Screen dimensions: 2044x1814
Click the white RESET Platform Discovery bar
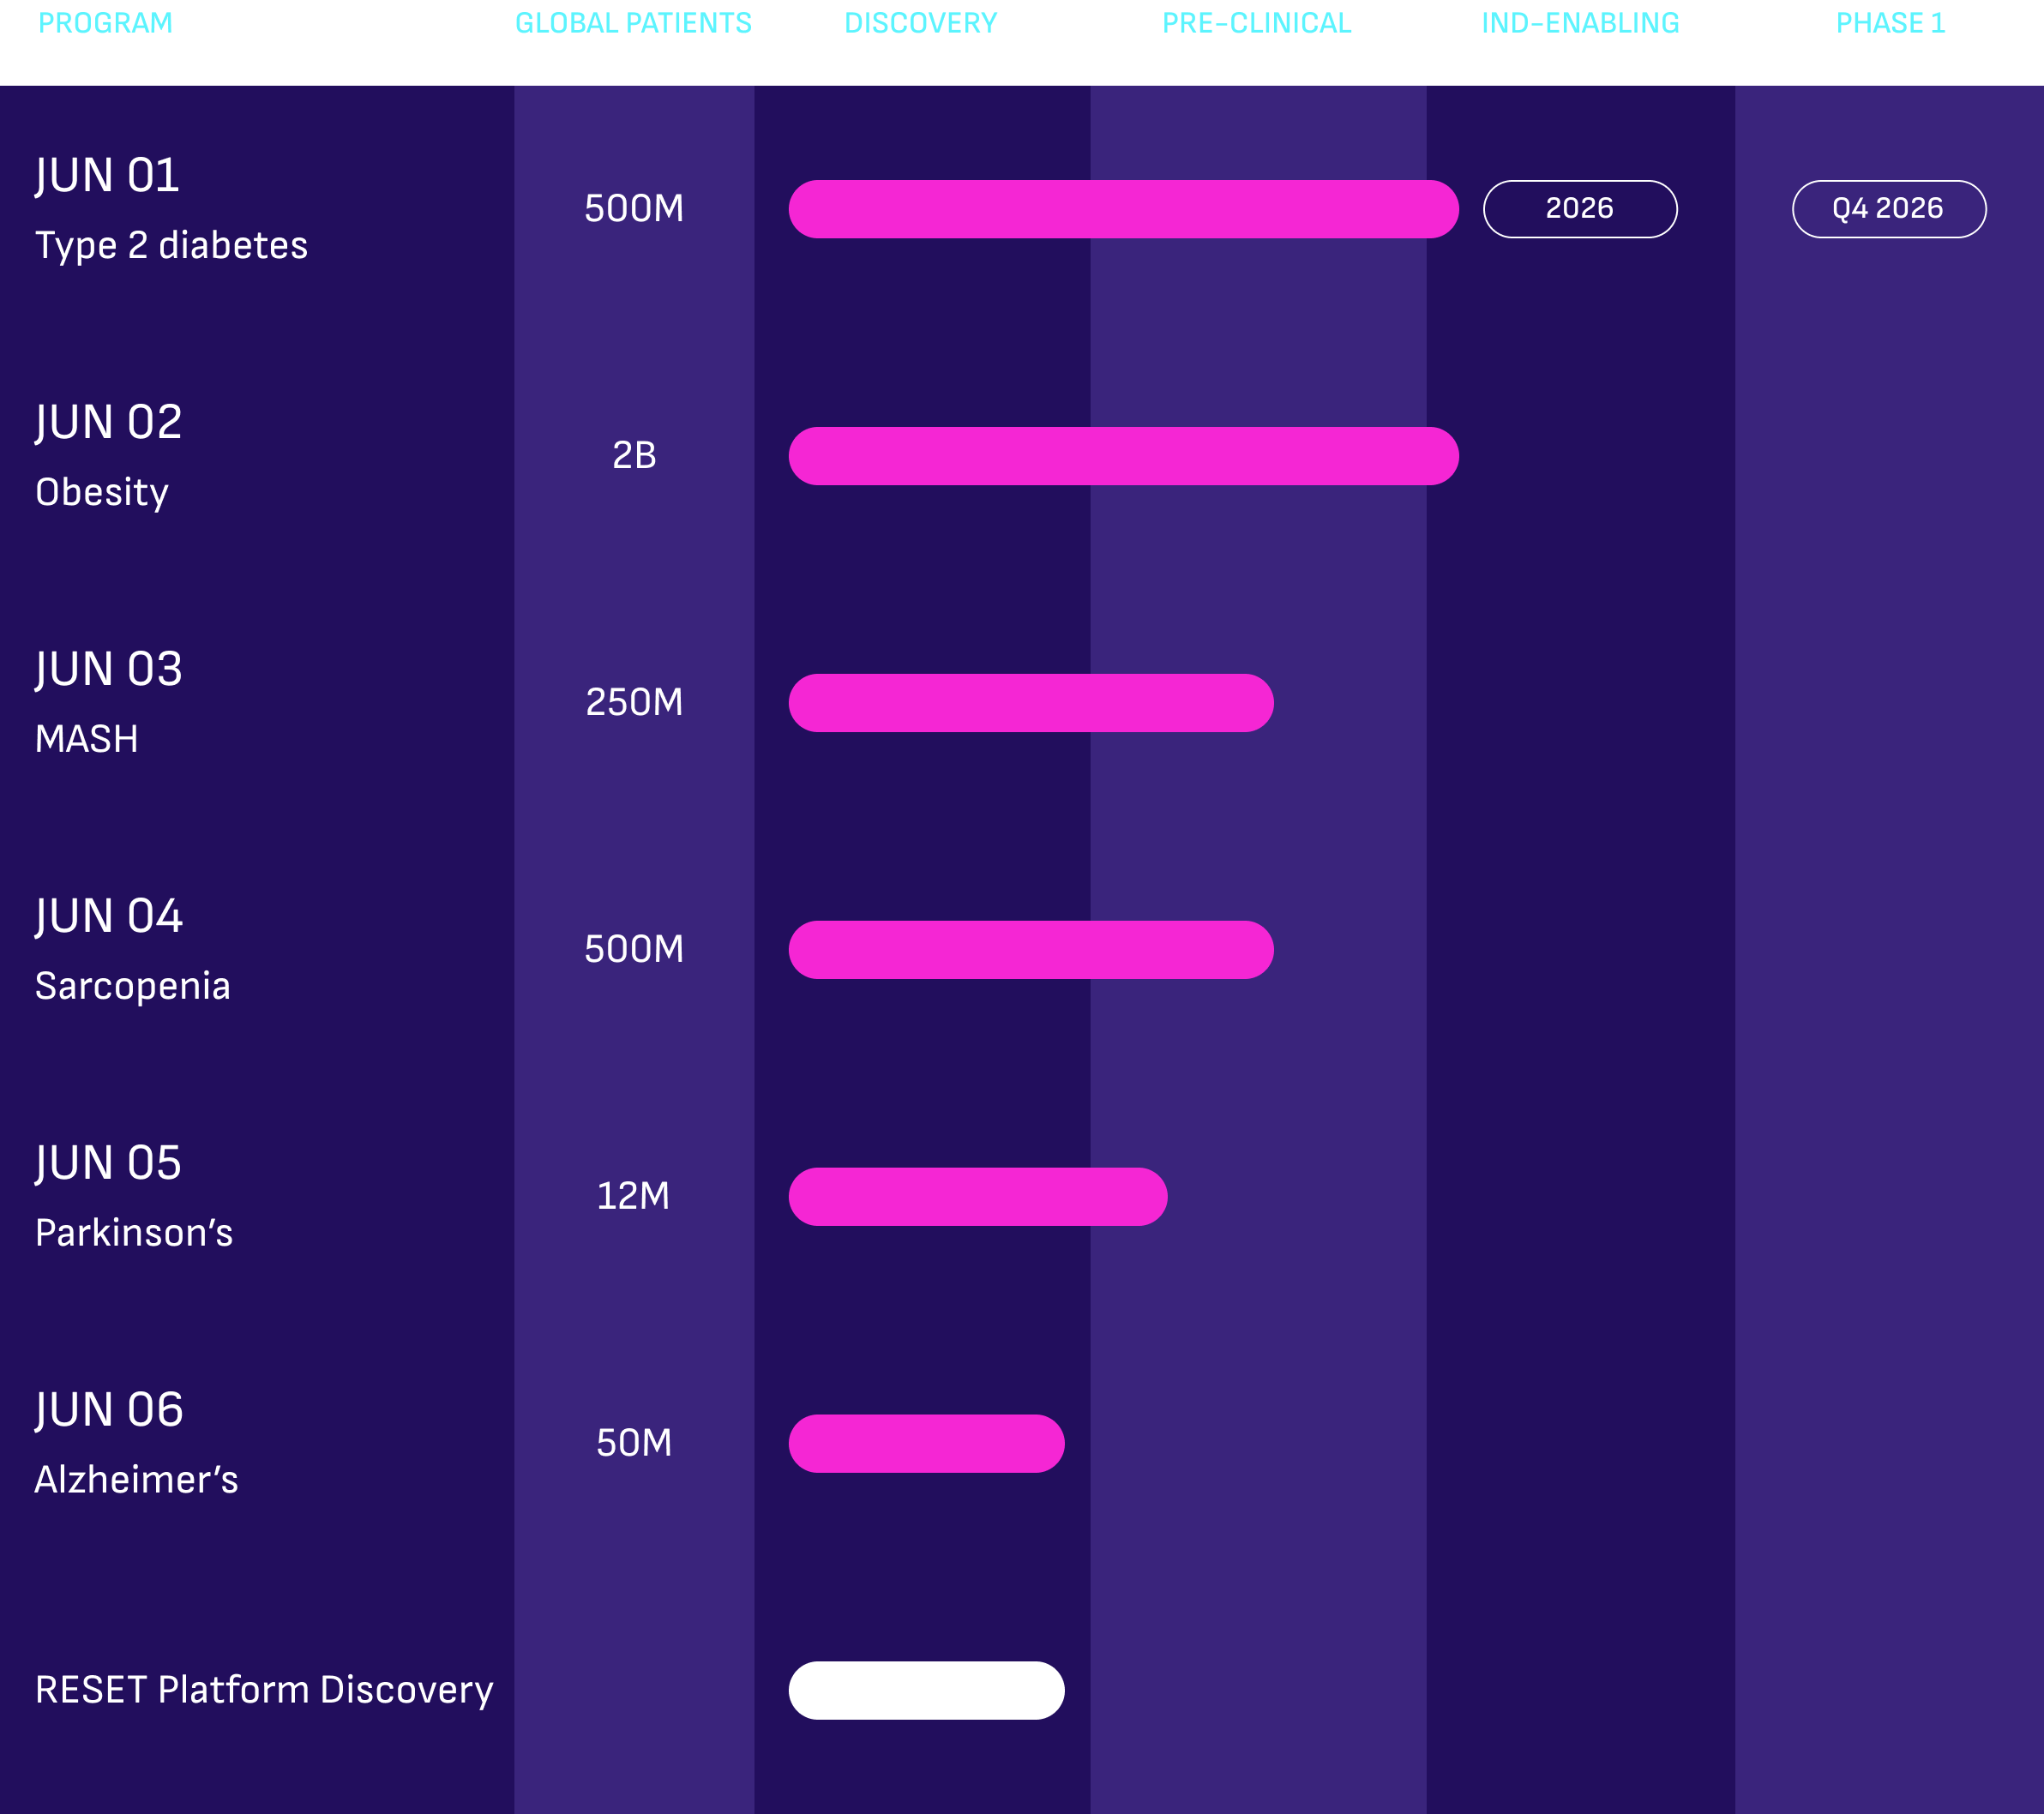click(926, 1691)
